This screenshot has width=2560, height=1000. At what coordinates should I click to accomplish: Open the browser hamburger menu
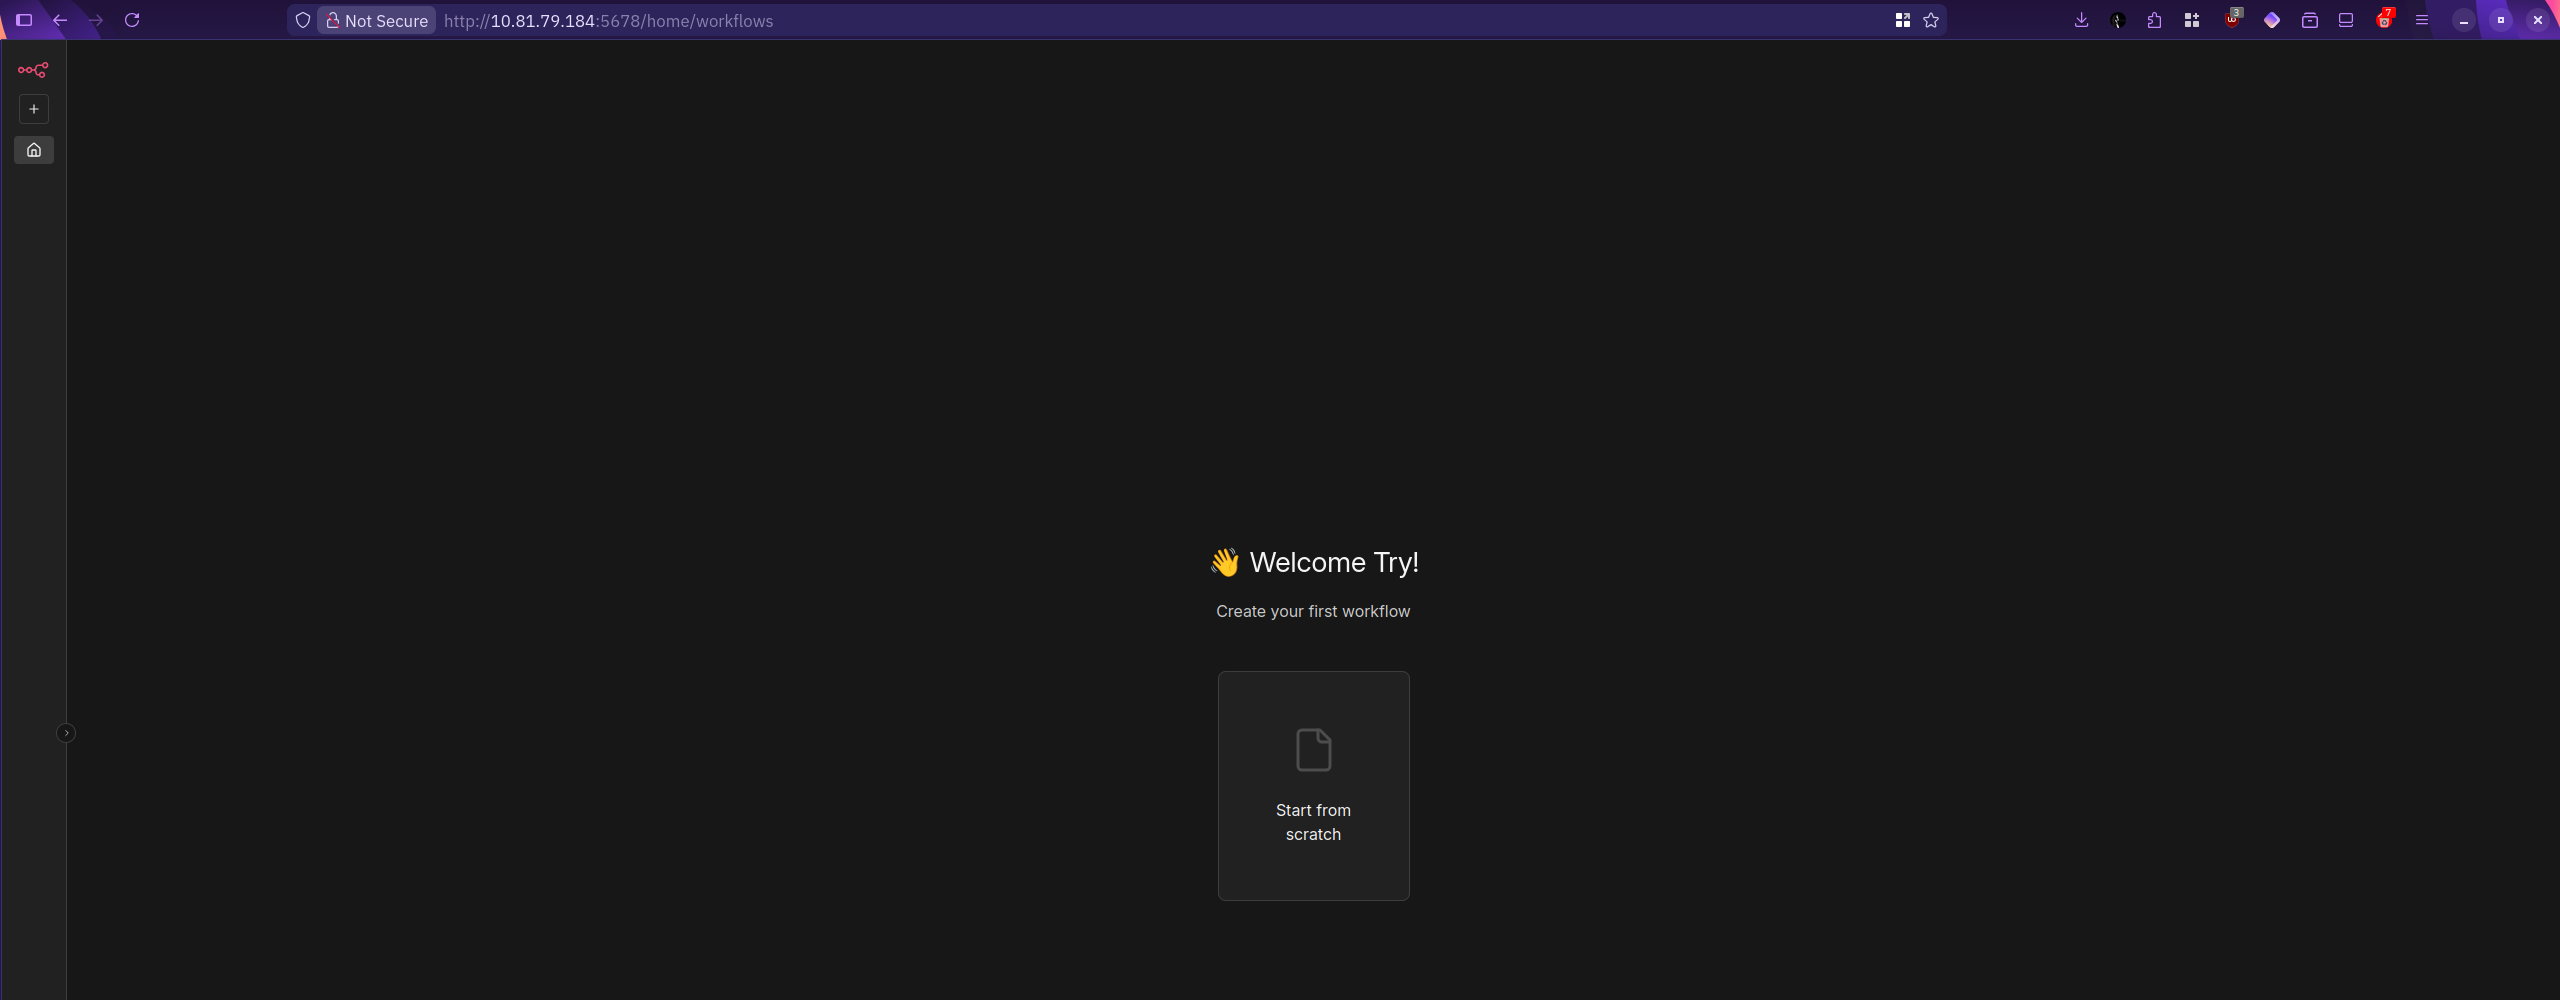pyautogui.click(x=2422, y=20)
